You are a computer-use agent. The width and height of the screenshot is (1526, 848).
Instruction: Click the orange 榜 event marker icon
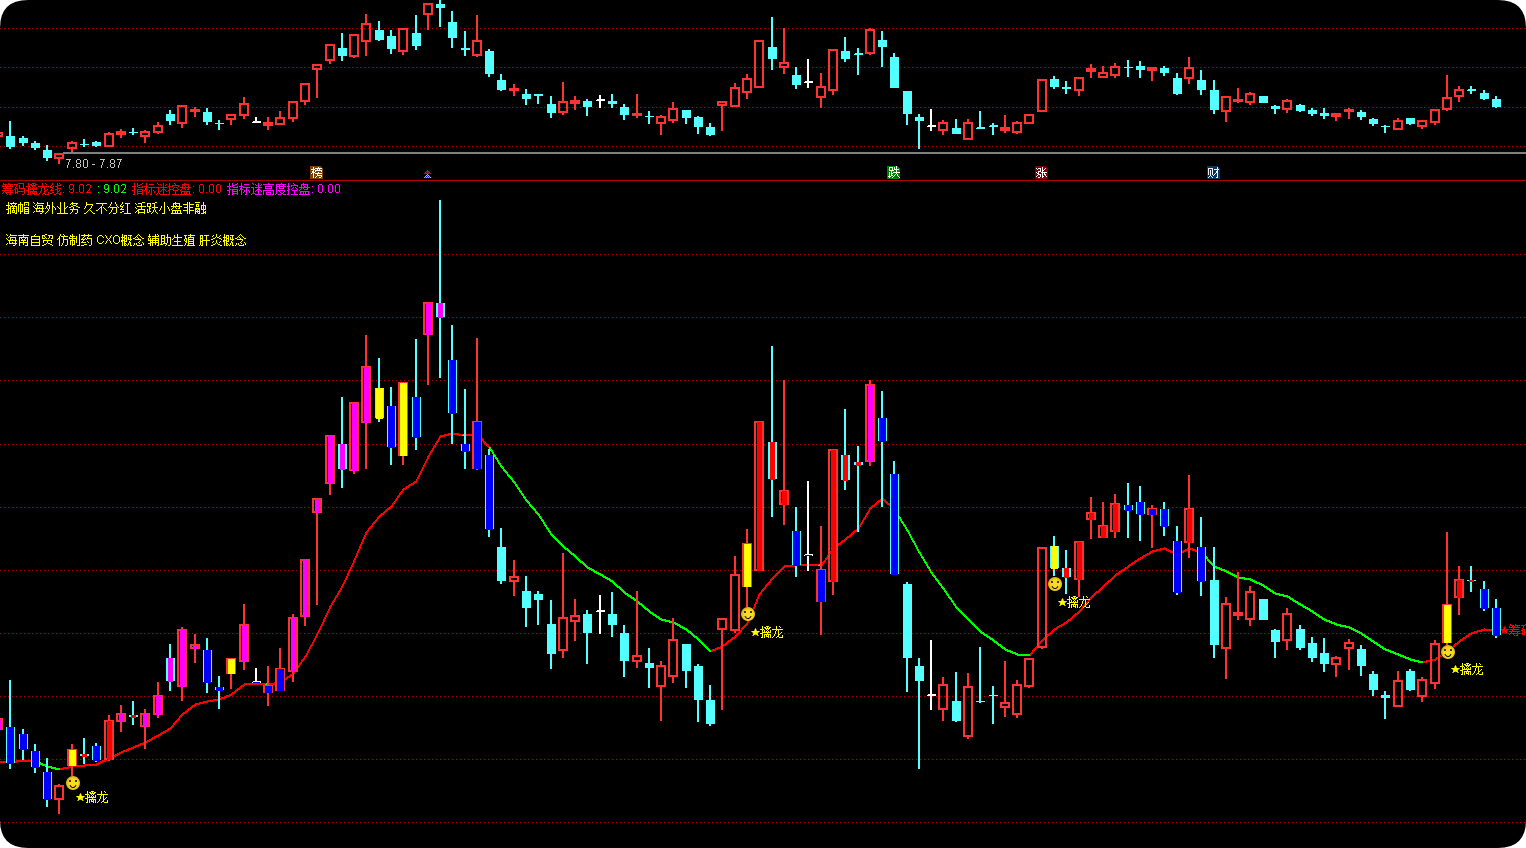(x=316, y=173)
